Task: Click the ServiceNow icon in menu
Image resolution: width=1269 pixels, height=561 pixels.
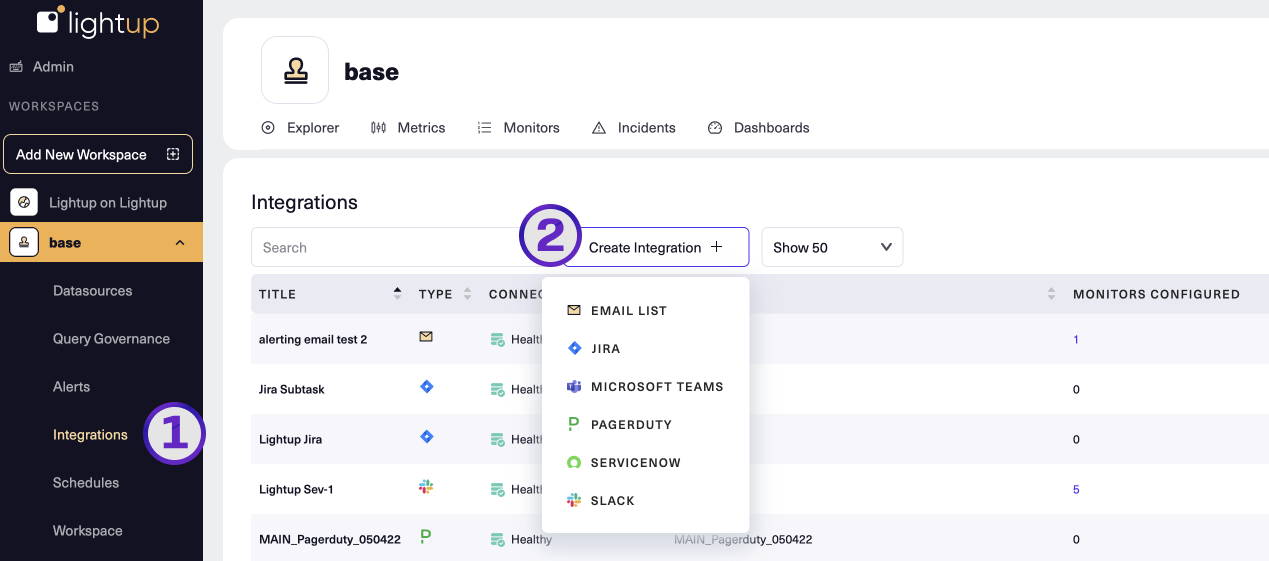Action: pyautogui.click(x=574, y=462)
